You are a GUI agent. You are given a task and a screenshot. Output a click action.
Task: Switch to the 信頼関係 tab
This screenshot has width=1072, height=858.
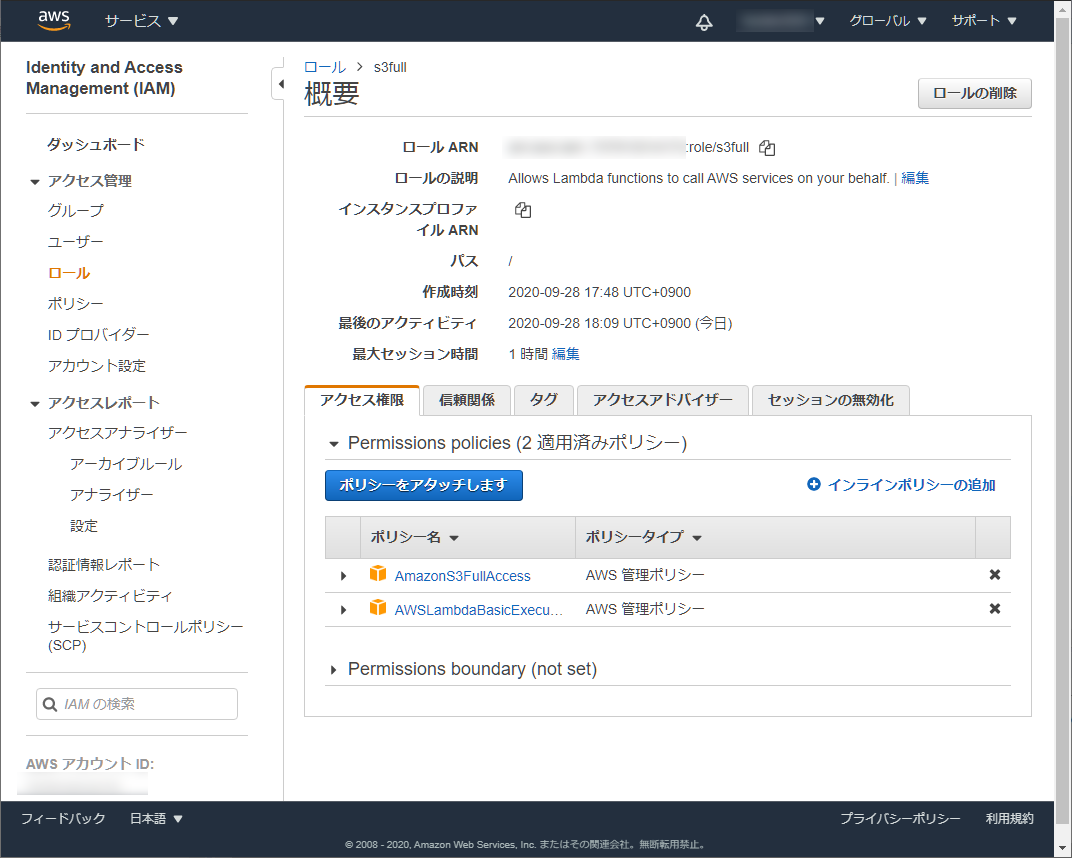tap(467, 400)
